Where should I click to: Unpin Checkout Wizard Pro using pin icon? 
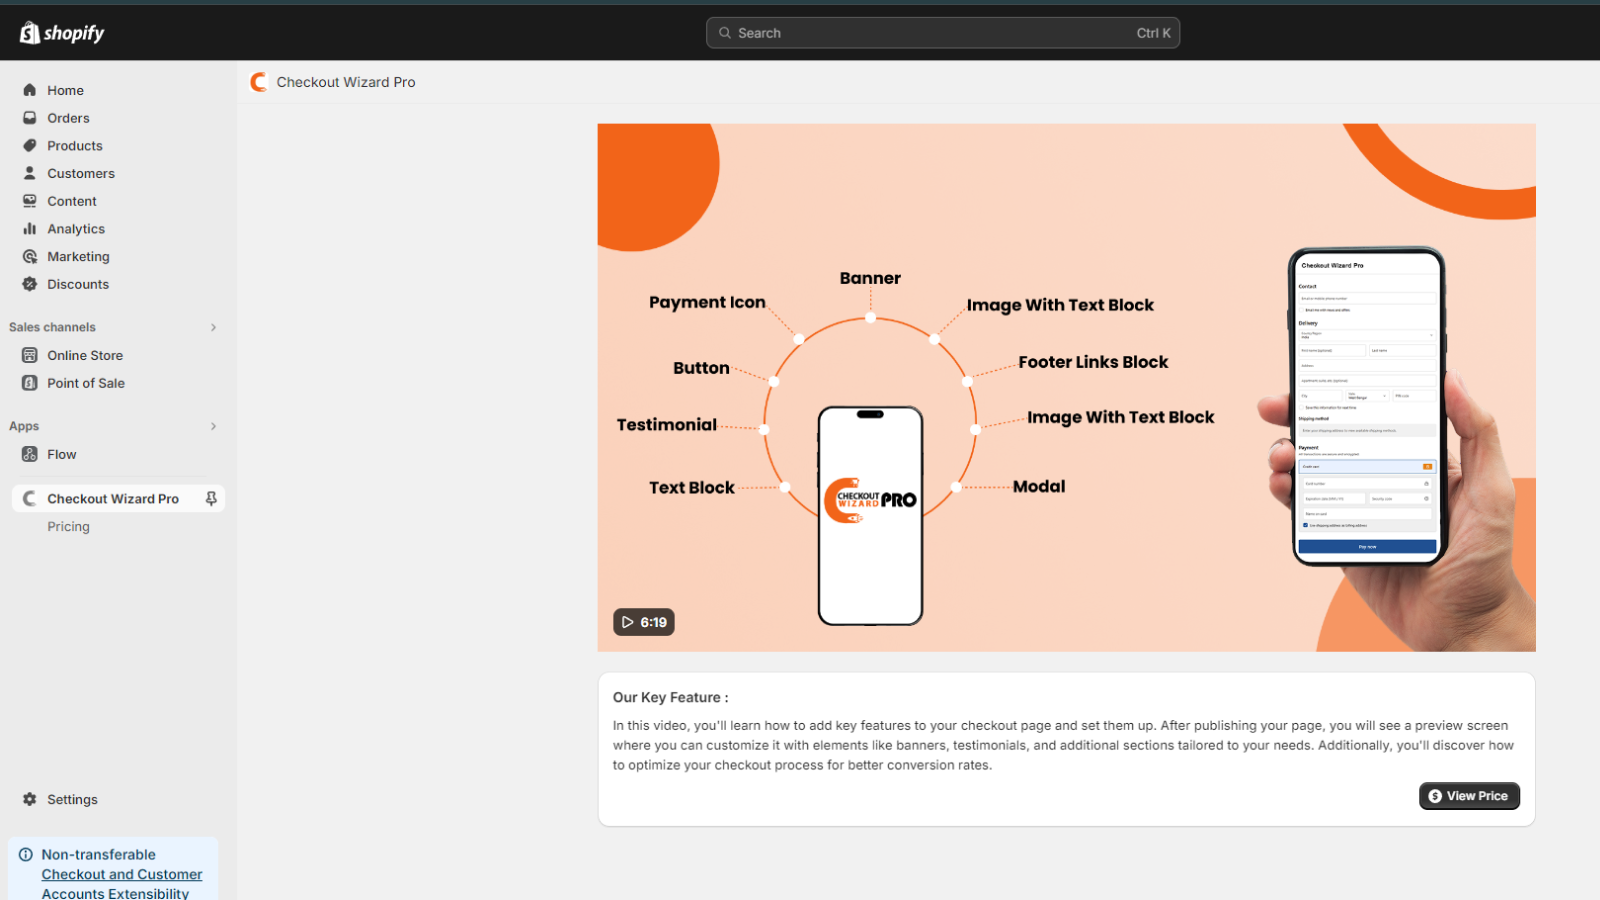[211, 499]
